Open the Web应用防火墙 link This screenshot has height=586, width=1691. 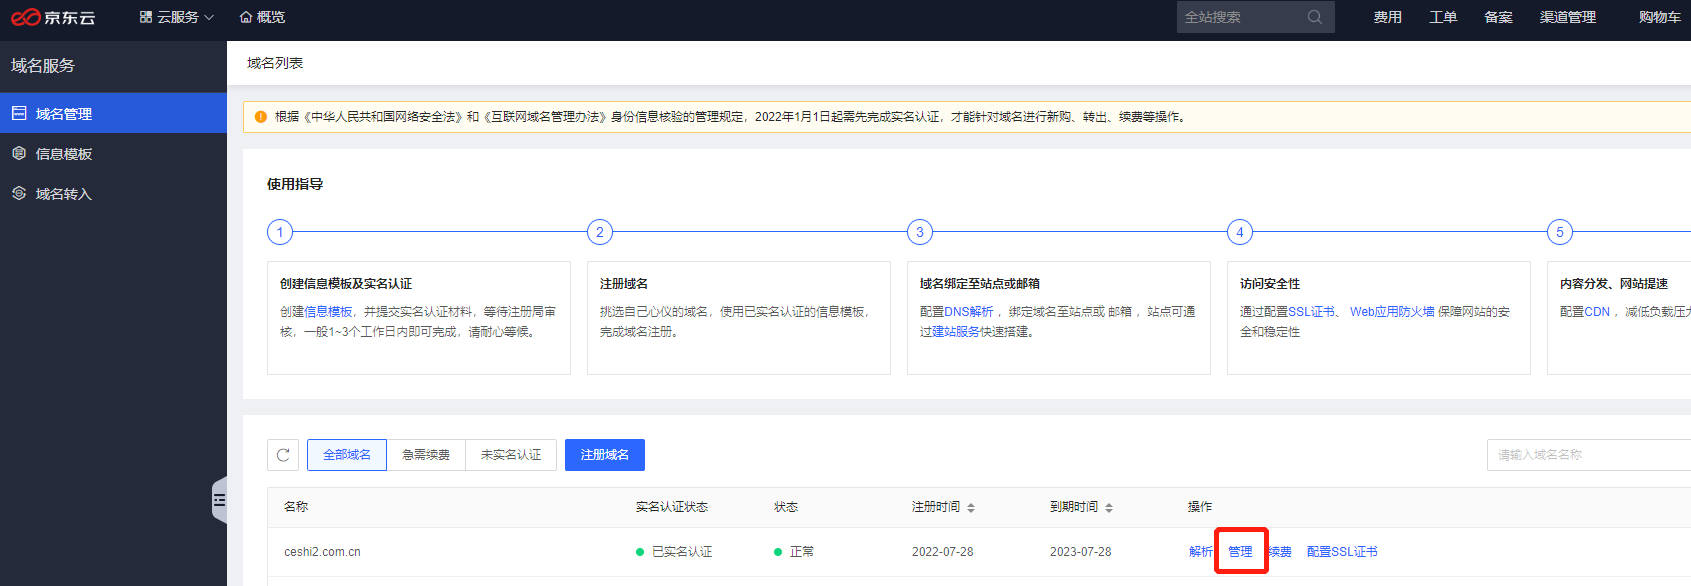(1392, 312)
